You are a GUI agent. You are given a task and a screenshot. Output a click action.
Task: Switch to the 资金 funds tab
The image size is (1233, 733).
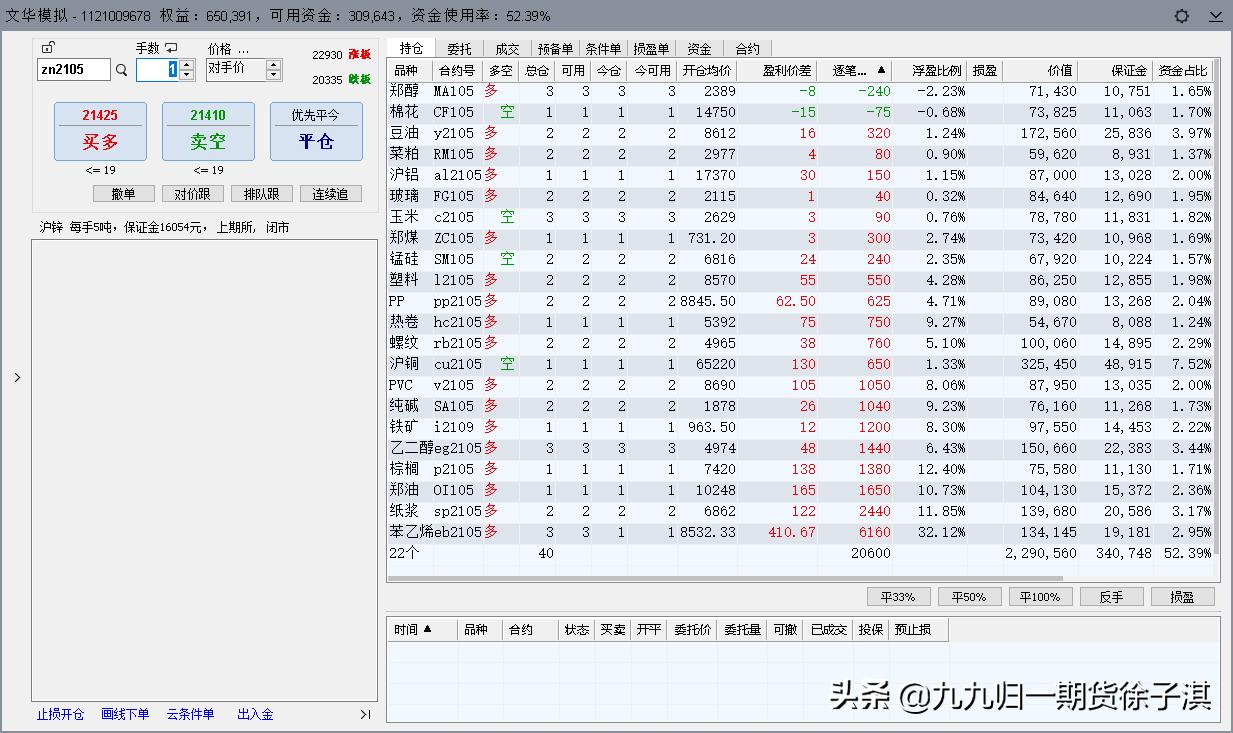[699, 48]
